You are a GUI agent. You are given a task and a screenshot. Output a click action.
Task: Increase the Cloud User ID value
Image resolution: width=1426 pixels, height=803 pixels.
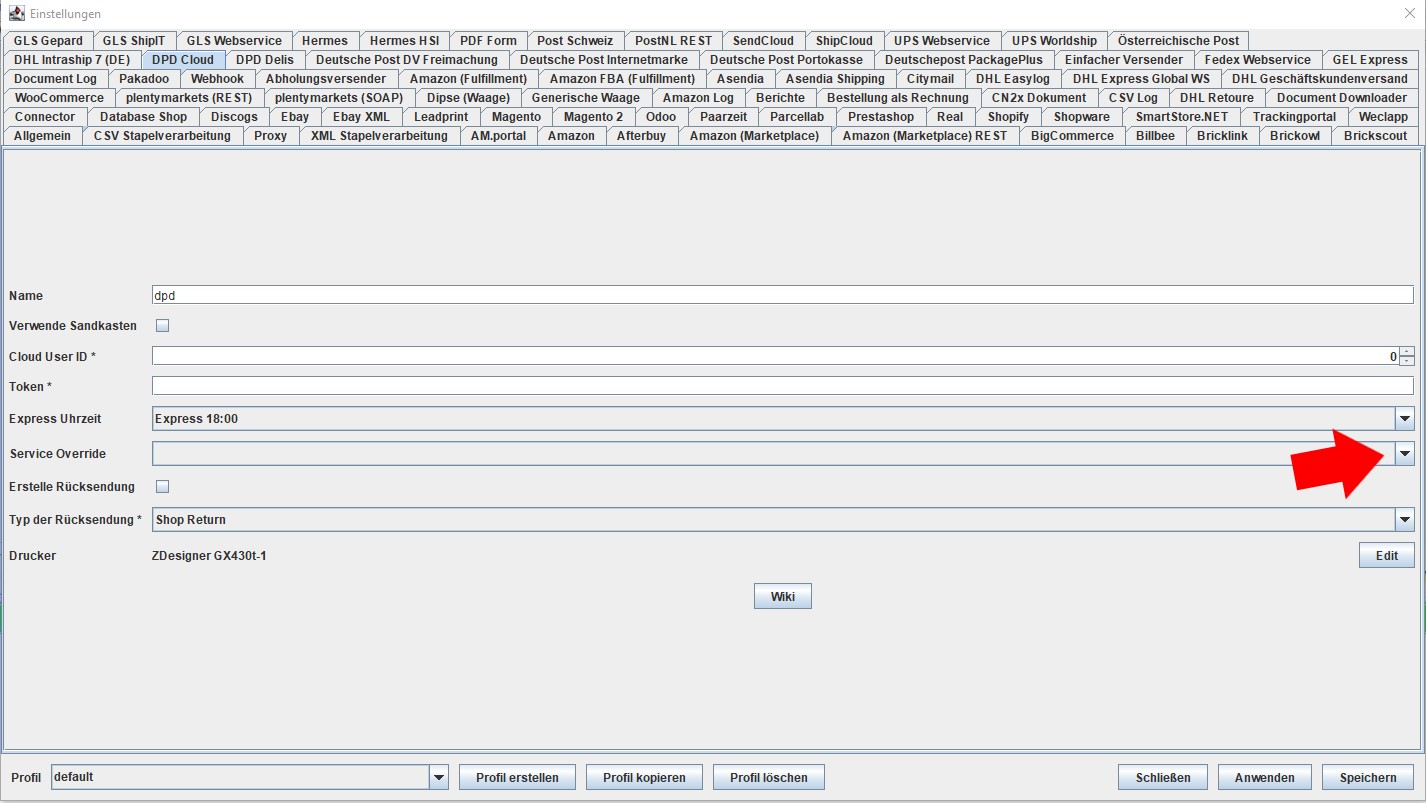point(1406,352)
